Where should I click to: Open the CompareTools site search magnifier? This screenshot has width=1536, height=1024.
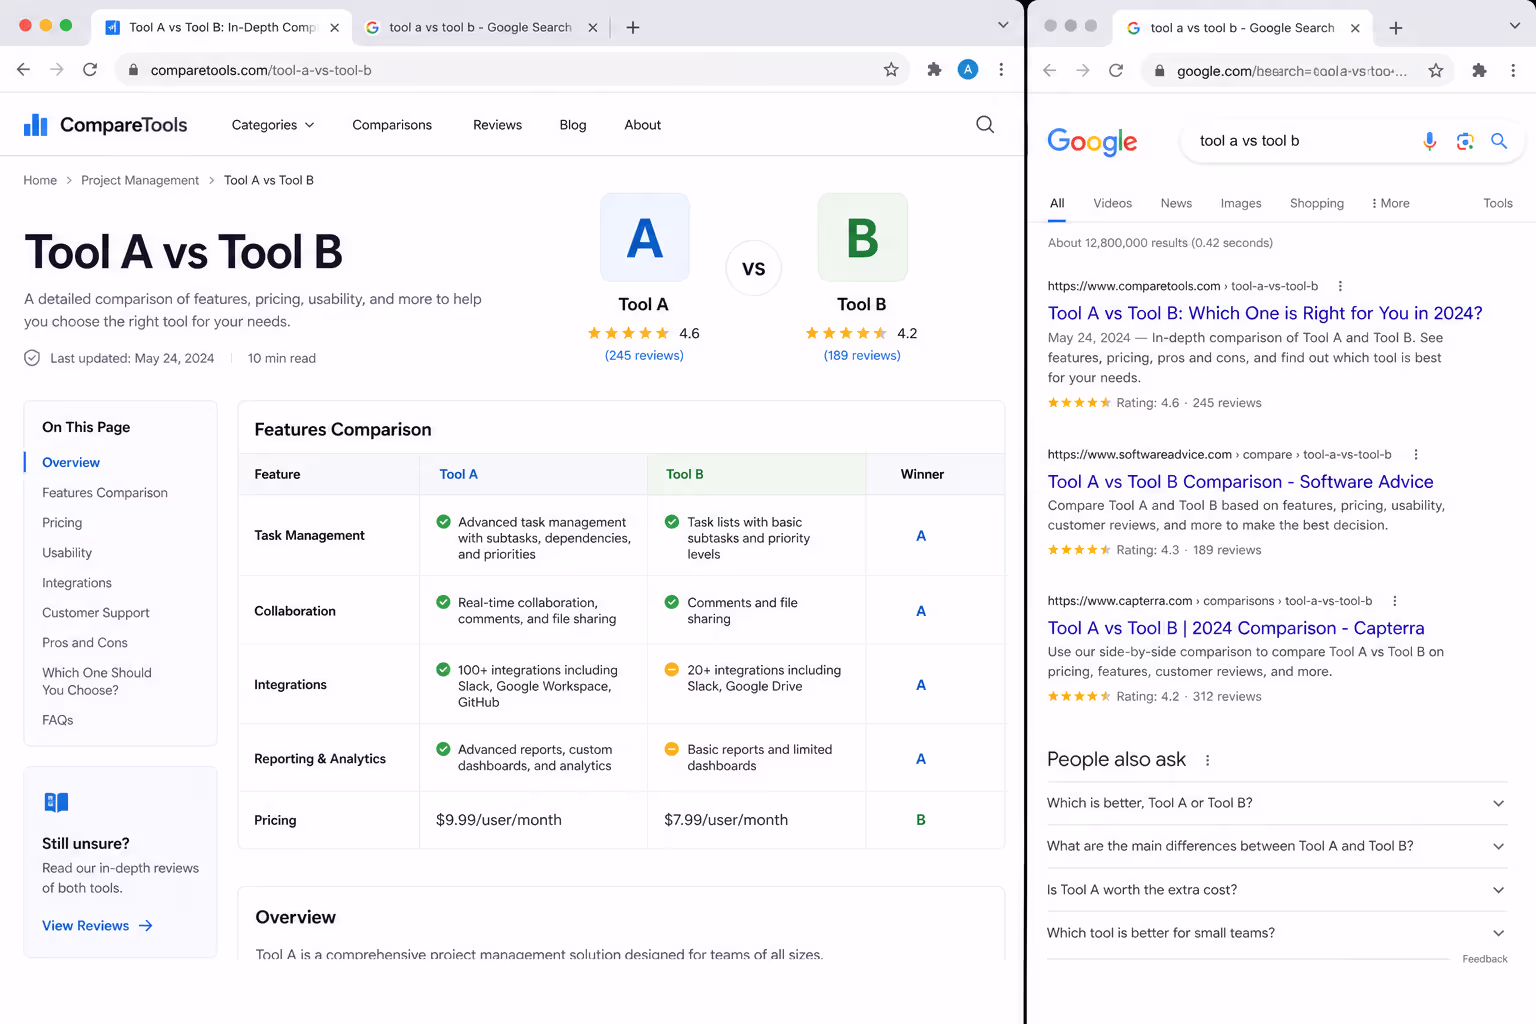(985, 124)
